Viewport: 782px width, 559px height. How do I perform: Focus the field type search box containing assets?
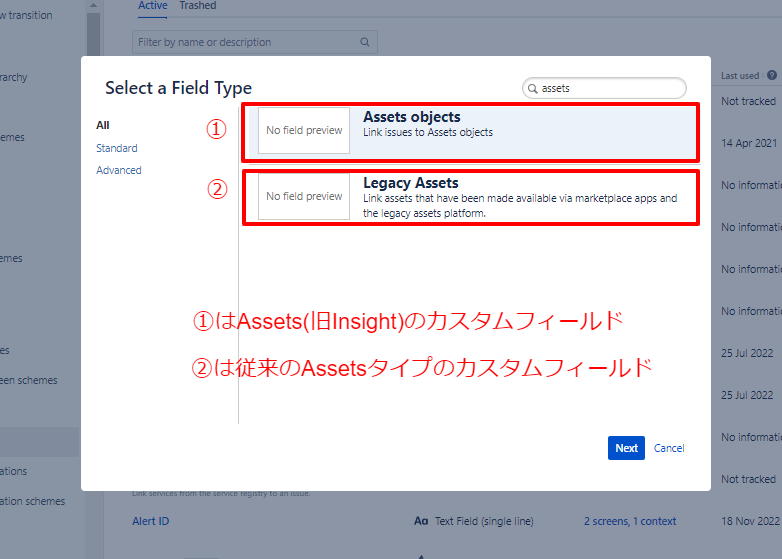pos(604,88)
